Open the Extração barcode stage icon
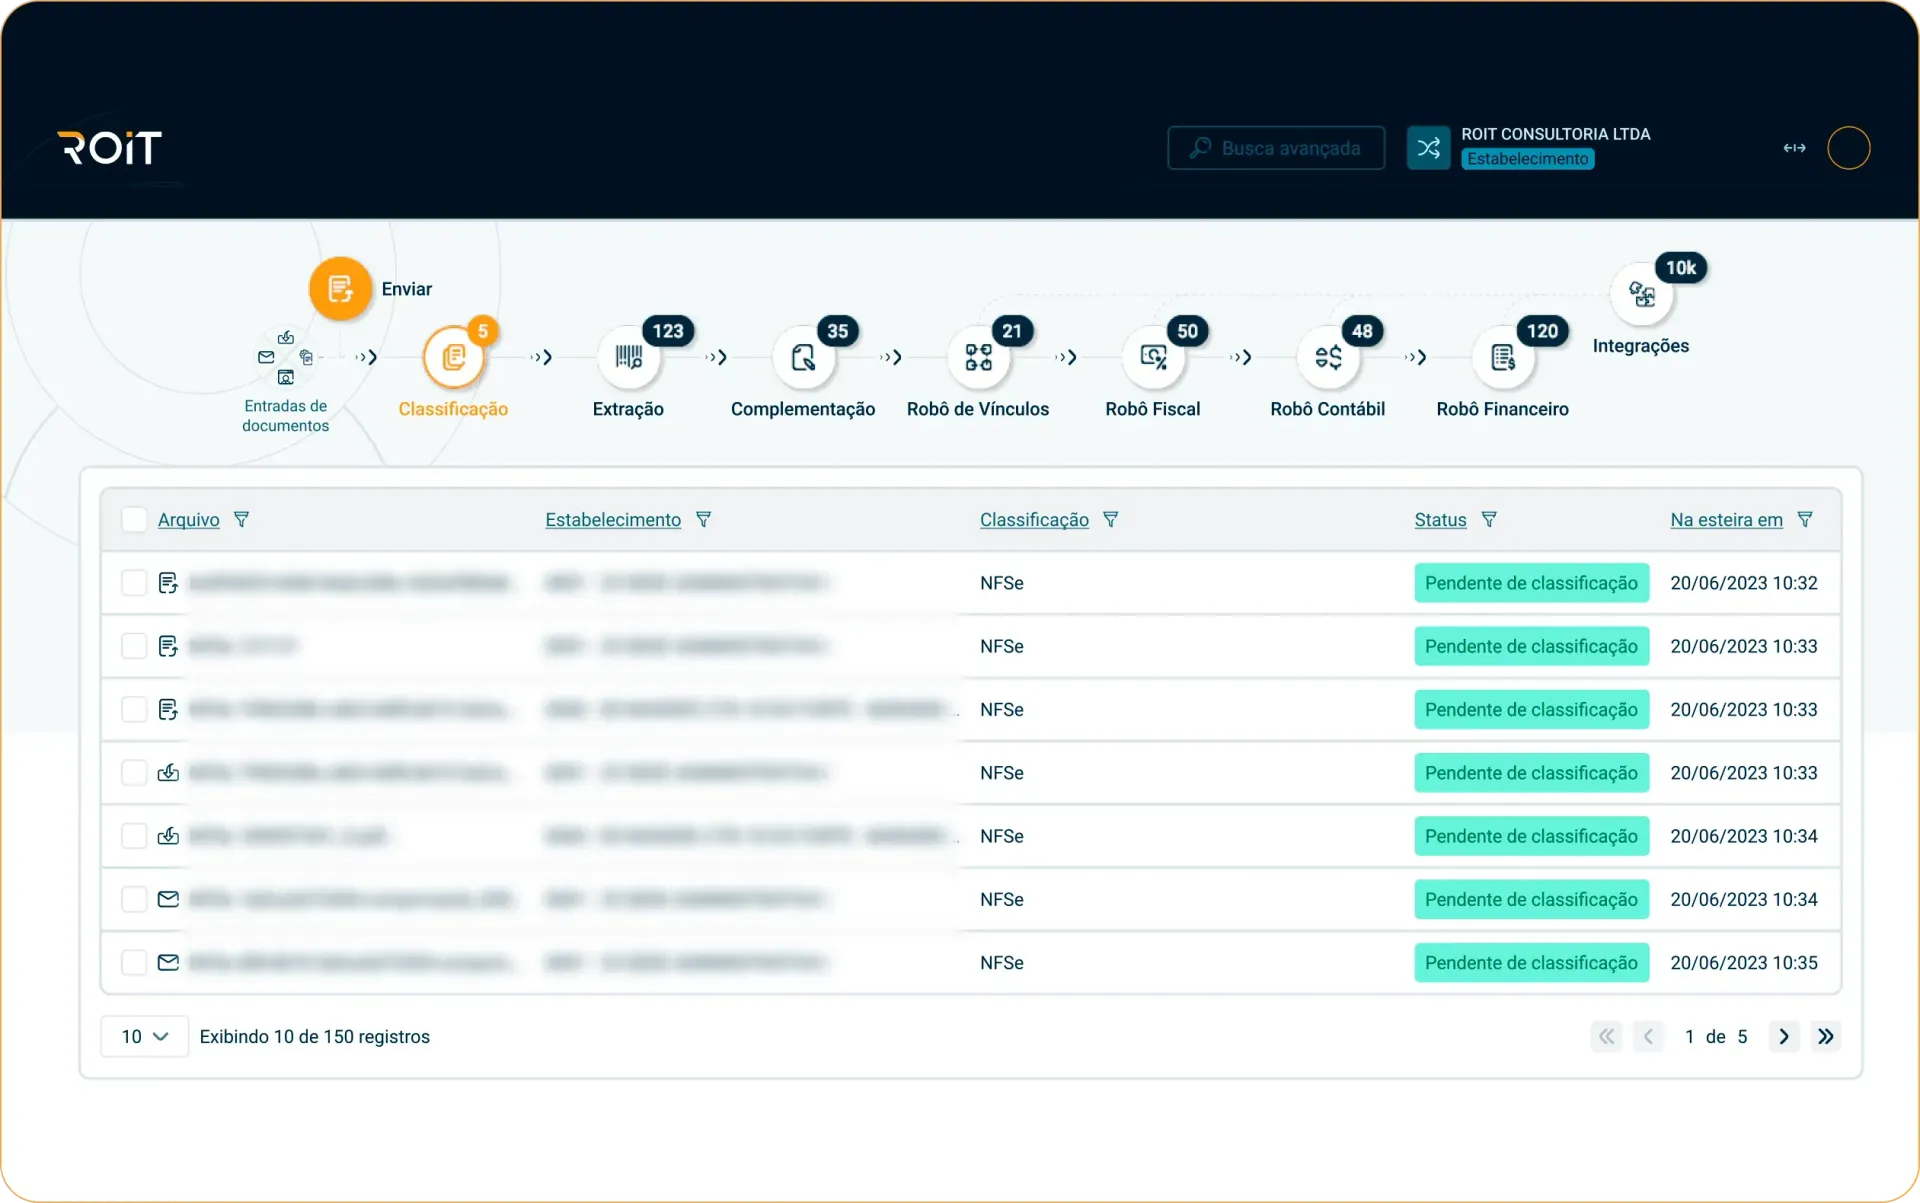This screenshot has width=1920, height=1203. [628, 357]
